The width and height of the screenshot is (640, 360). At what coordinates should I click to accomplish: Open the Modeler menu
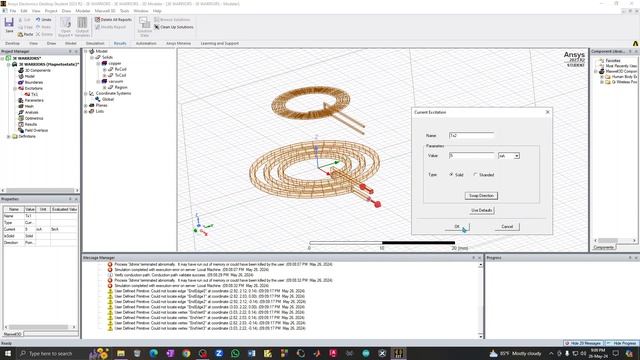coord(83,11)
